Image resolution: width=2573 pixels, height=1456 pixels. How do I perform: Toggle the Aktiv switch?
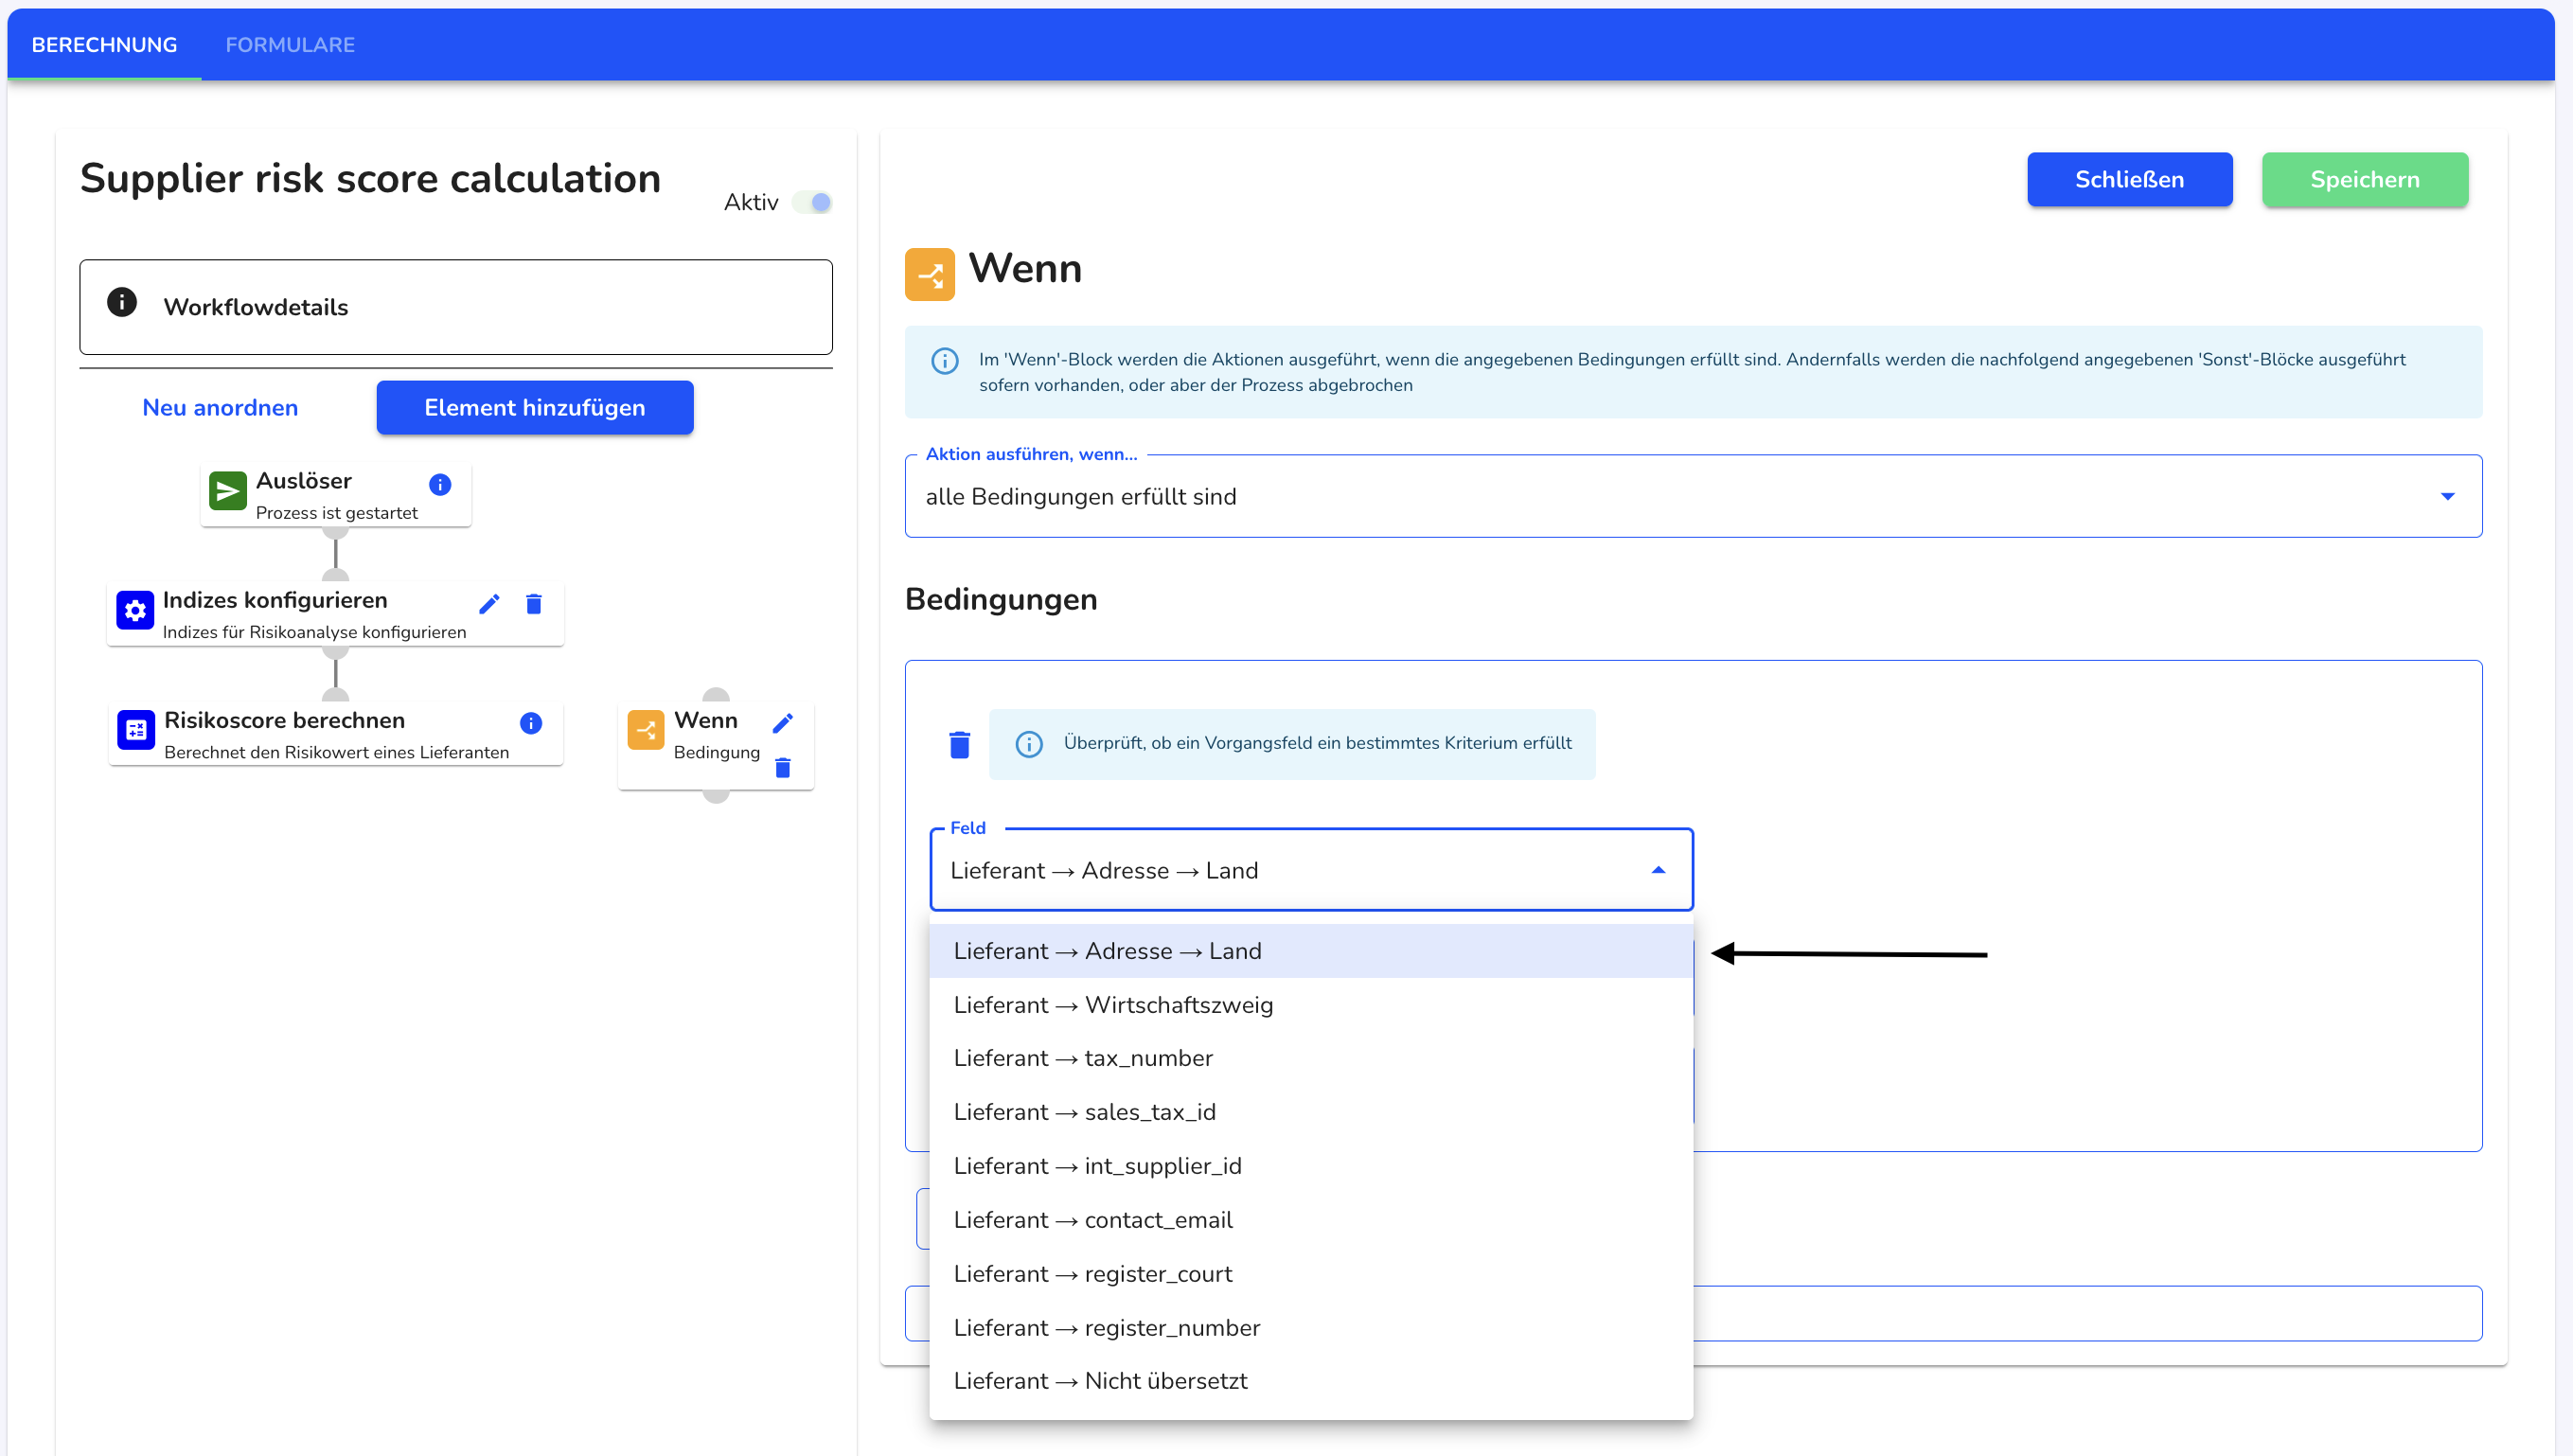tap(812, 202)
